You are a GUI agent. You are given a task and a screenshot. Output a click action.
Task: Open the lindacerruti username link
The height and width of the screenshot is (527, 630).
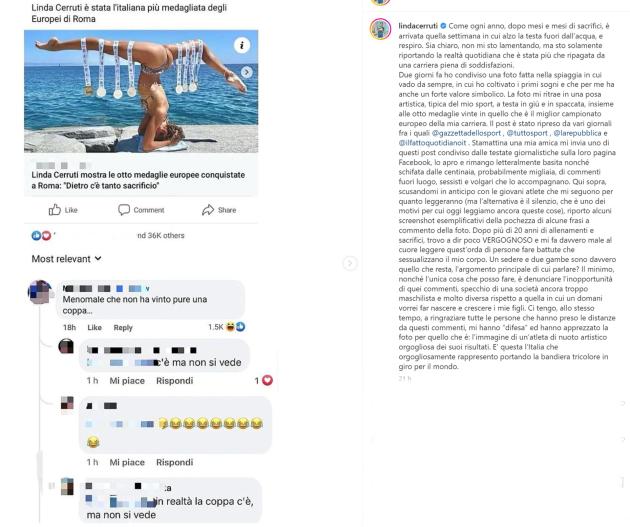pos(418,26)
